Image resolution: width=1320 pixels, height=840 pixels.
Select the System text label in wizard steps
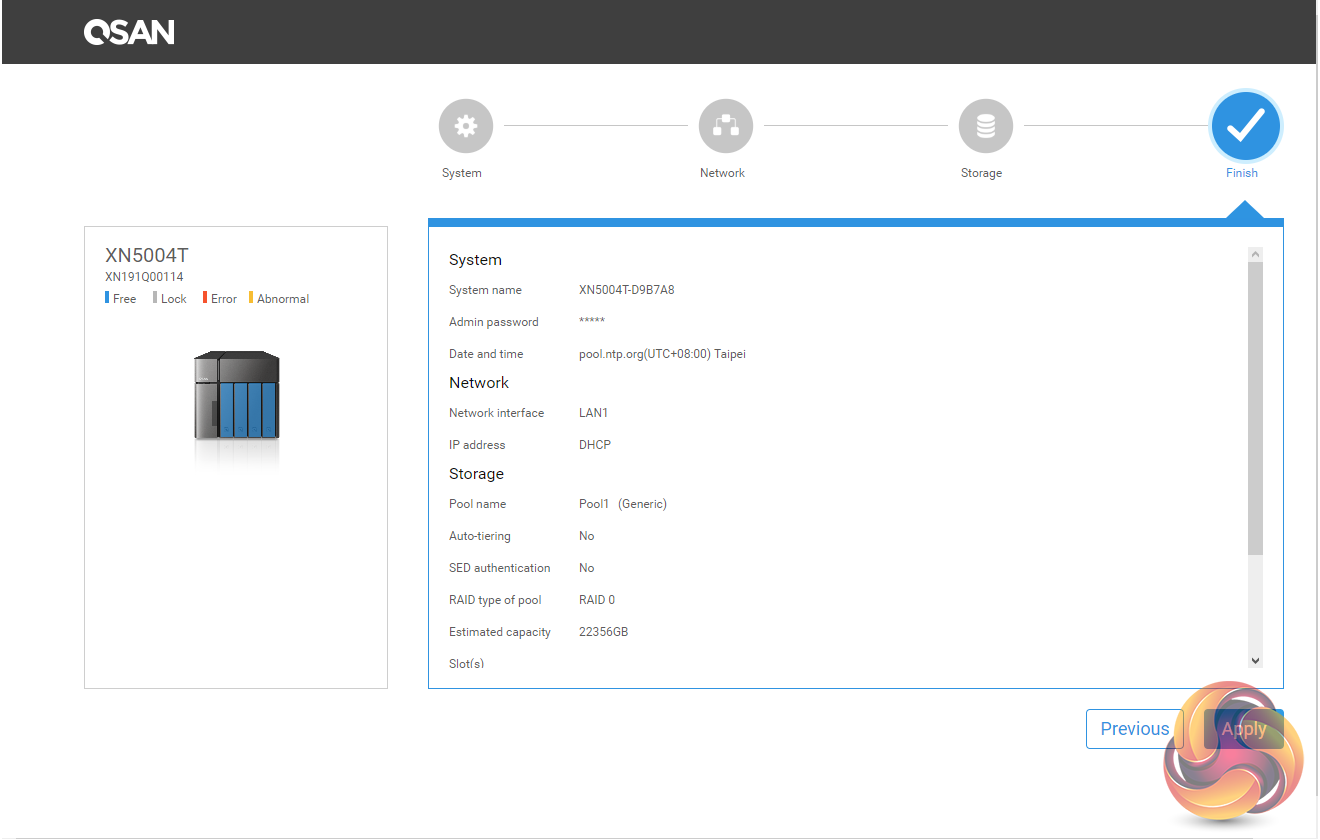pos(462,173)
